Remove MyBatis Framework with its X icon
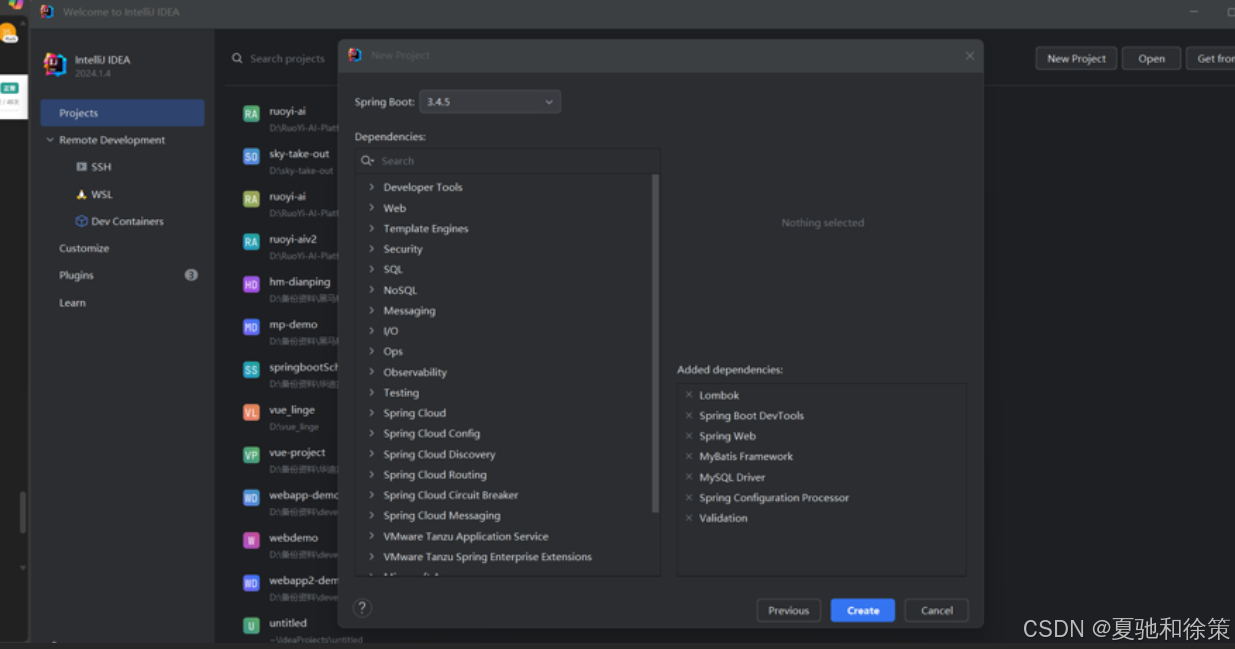 pos(689,456)
